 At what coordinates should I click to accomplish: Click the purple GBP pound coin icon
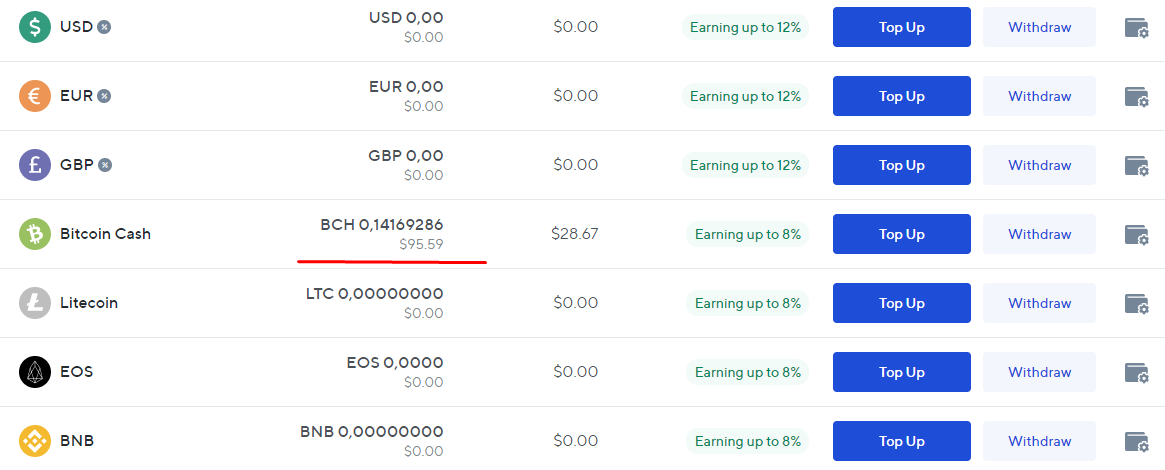[x=35, y=165]
